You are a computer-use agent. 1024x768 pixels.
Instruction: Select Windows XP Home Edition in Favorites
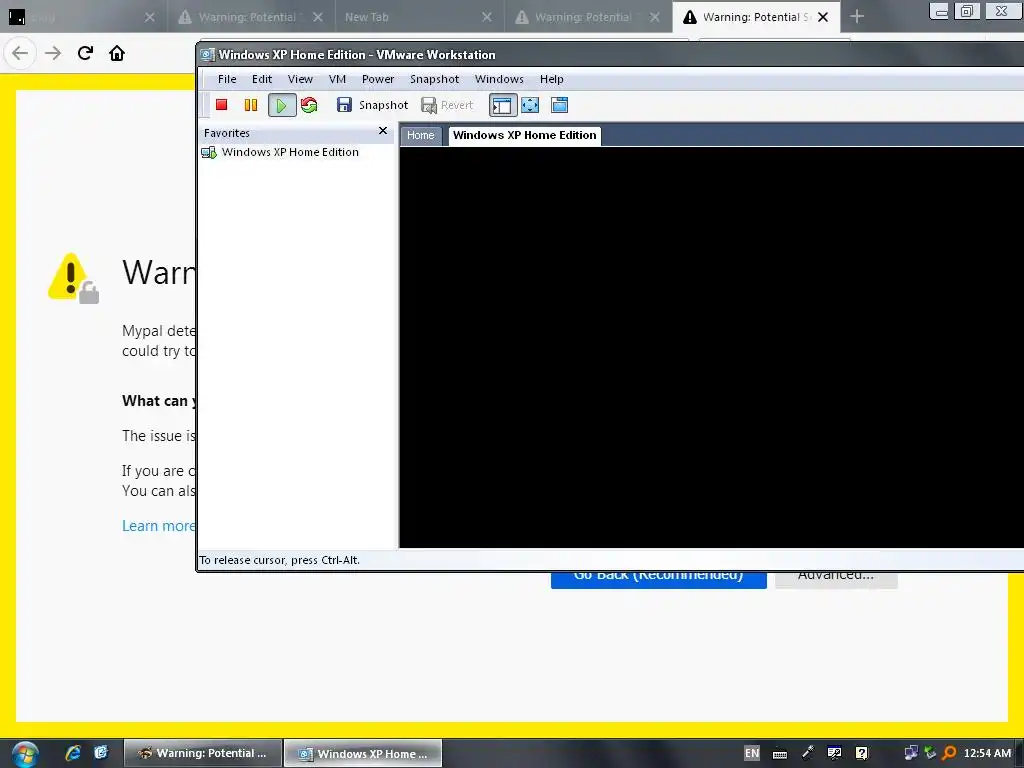coord(290,152)
